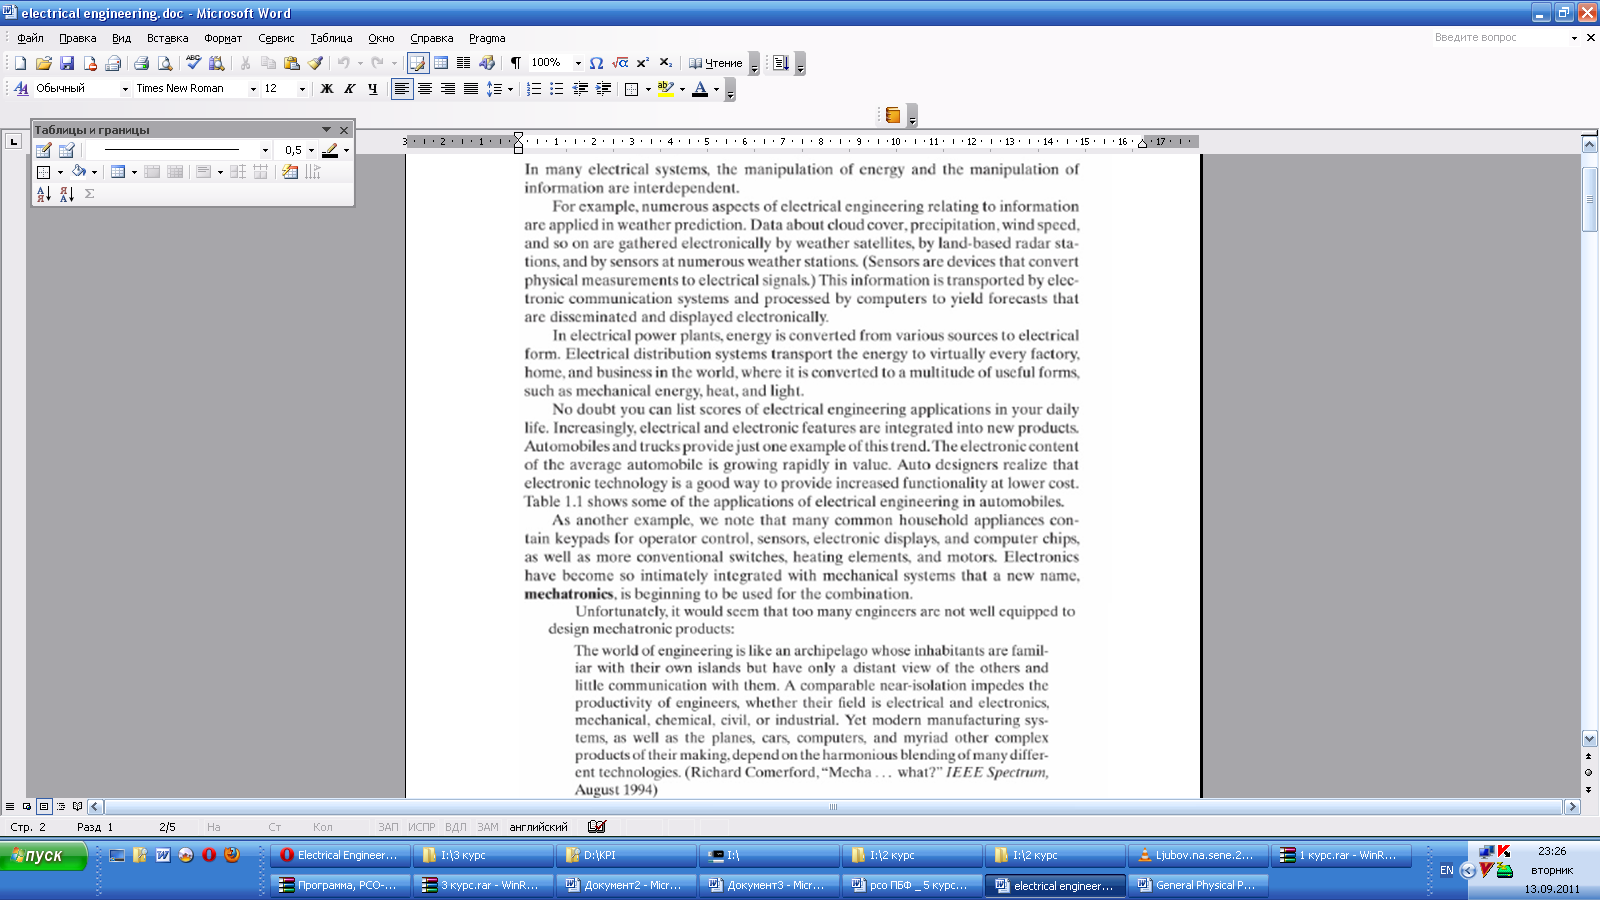Switch to Документ2 taskbar window
This screenshot has width=1600, height=900.
pyautogui.click(x=625, y=885)
